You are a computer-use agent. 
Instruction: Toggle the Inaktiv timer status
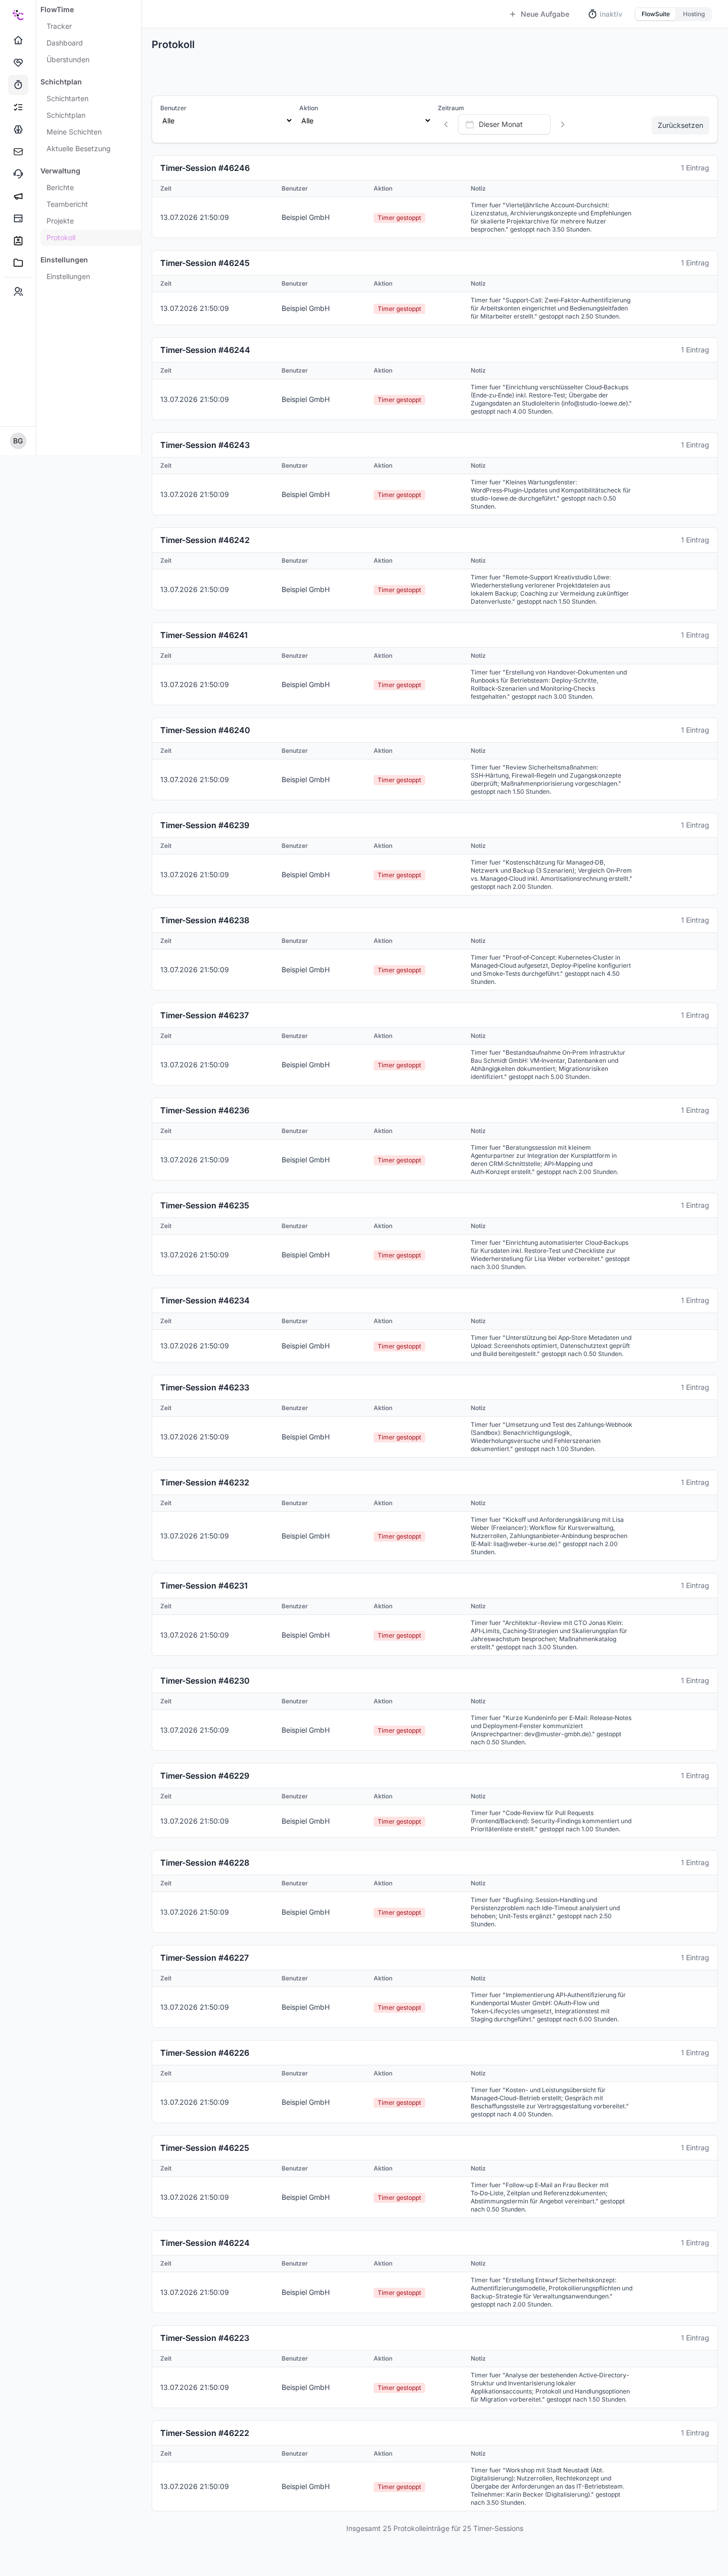[605, 14]
